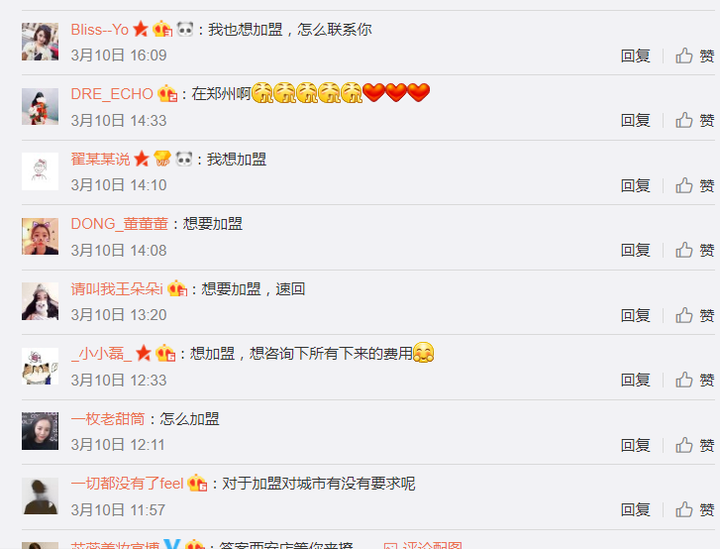This screenshot has height=549, width=720.
Task: Reply to _小小磊_'s 12:33 comment
Action: pyautogui.click(x=636, y=380)
